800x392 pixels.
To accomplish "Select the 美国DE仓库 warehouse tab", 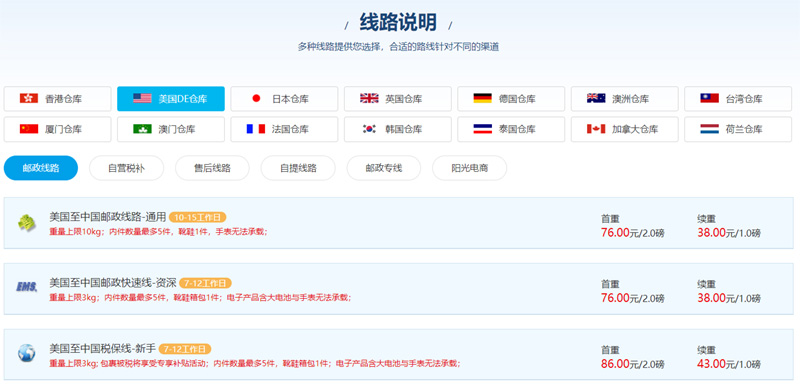I will click(x=171, y=99).
